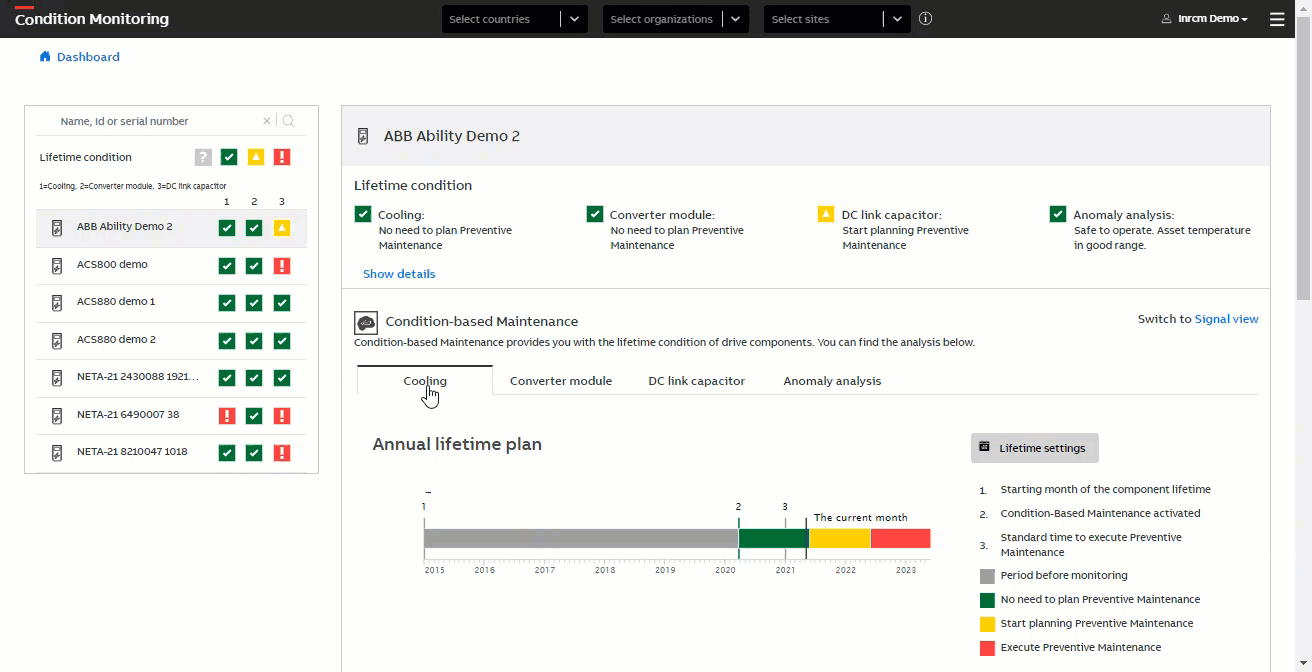The image size is (1312, 672).
Task: Click the info icon beside Select sites
Action: [925, 18]
